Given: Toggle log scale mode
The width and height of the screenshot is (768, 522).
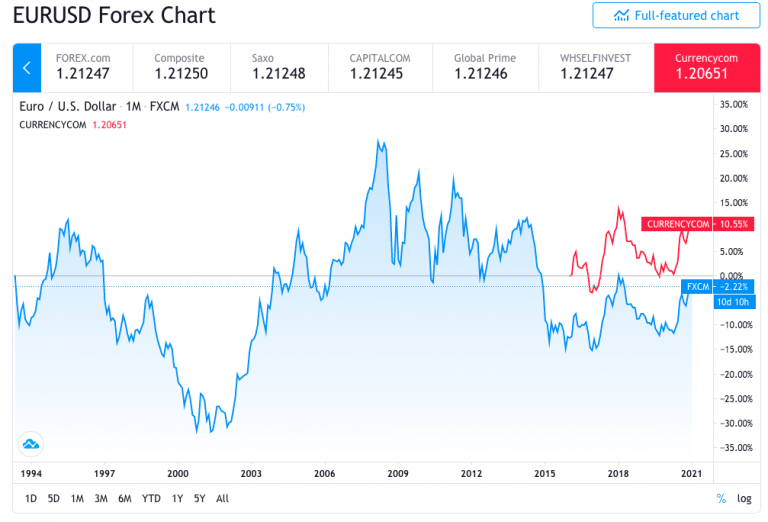Looking at the screenshot, I should coord(744,498).
